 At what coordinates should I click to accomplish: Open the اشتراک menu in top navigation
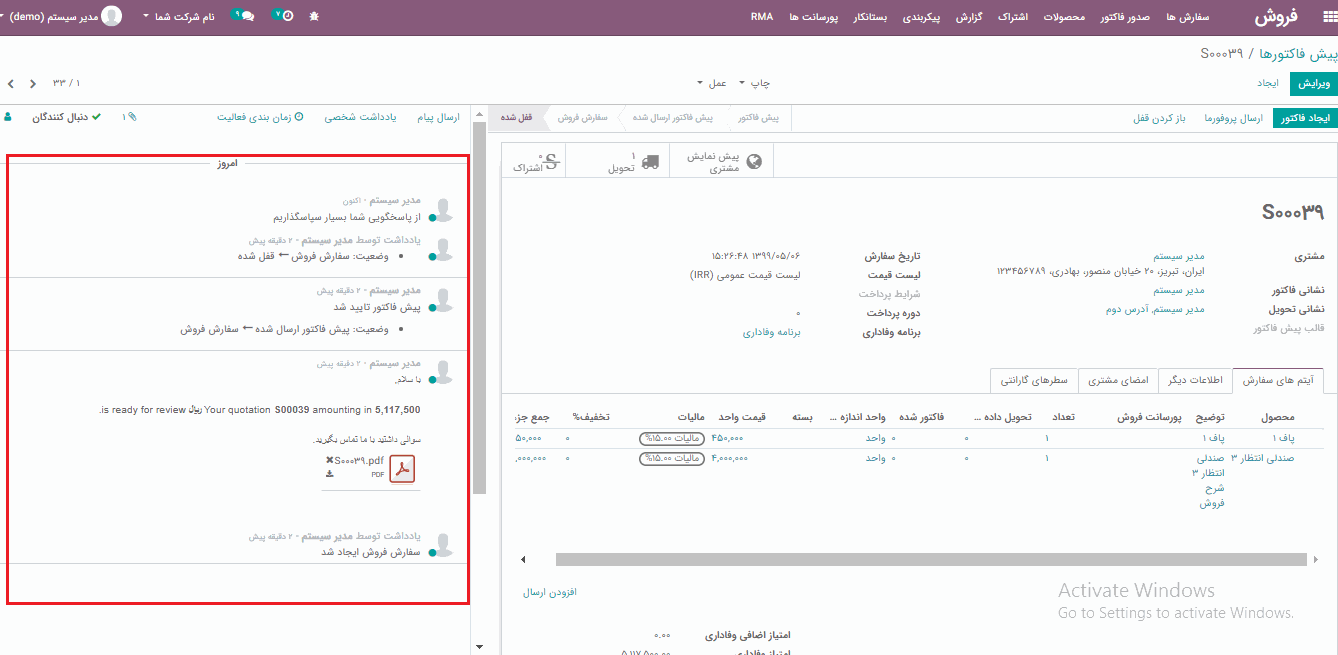(1013, 17)
